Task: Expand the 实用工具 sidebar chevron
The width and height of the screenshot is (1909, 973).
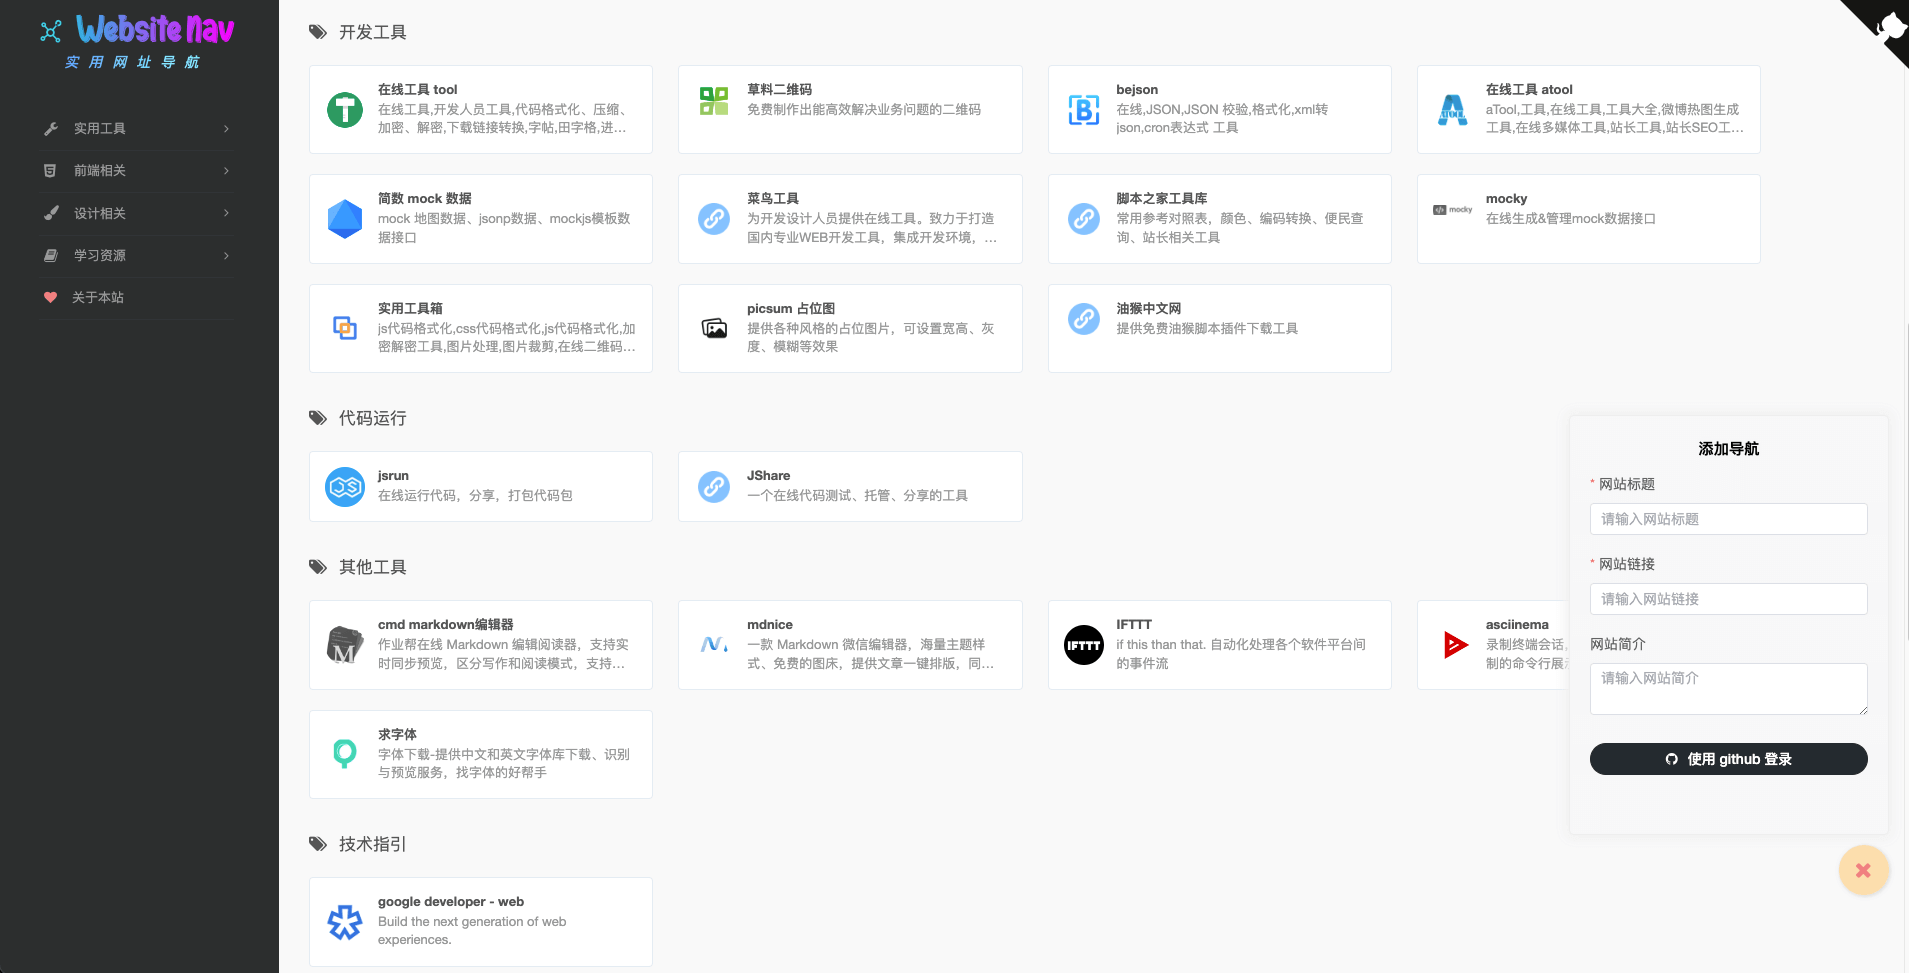Action: tap(226, 128)
